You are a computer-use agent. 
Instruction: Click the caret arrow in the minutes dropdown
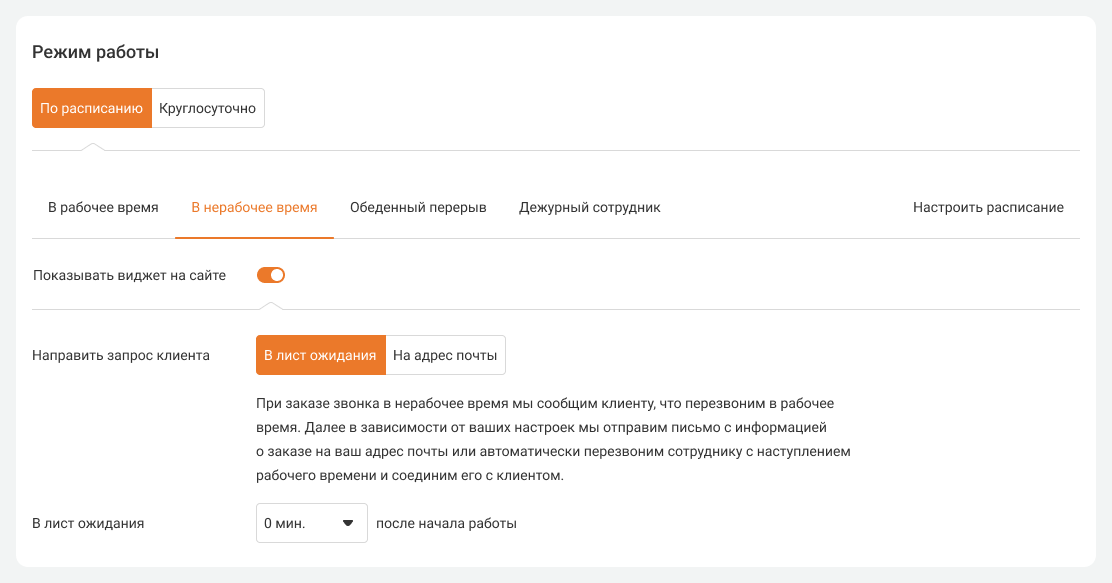coord(349,523)
